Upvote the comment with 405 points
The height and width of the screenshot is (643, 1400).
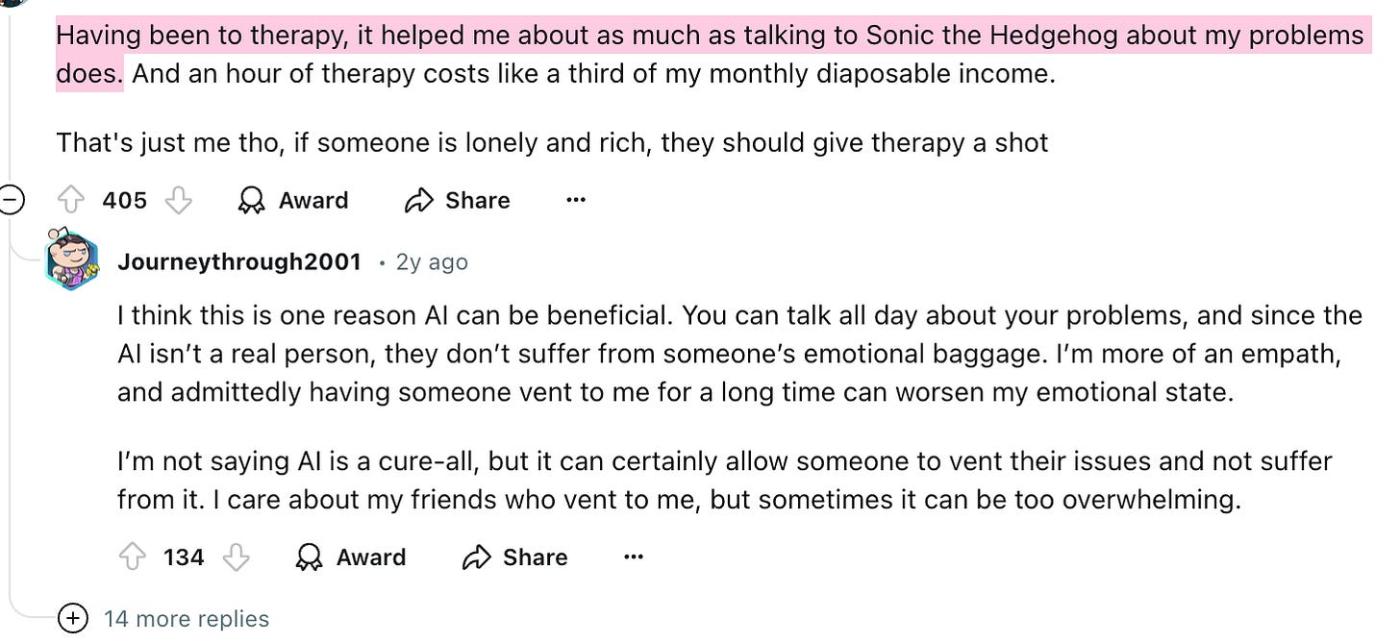coord(71,201)
